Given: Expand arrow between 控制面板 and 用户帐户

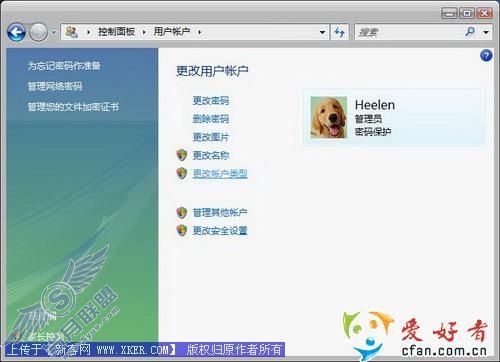Looking at the screenshot, I should [144, 32].
